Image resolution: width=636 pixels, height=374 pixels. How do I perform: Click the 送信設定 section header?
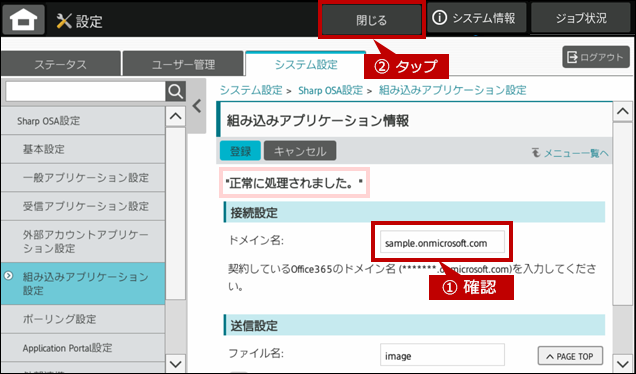pos(414,325)
